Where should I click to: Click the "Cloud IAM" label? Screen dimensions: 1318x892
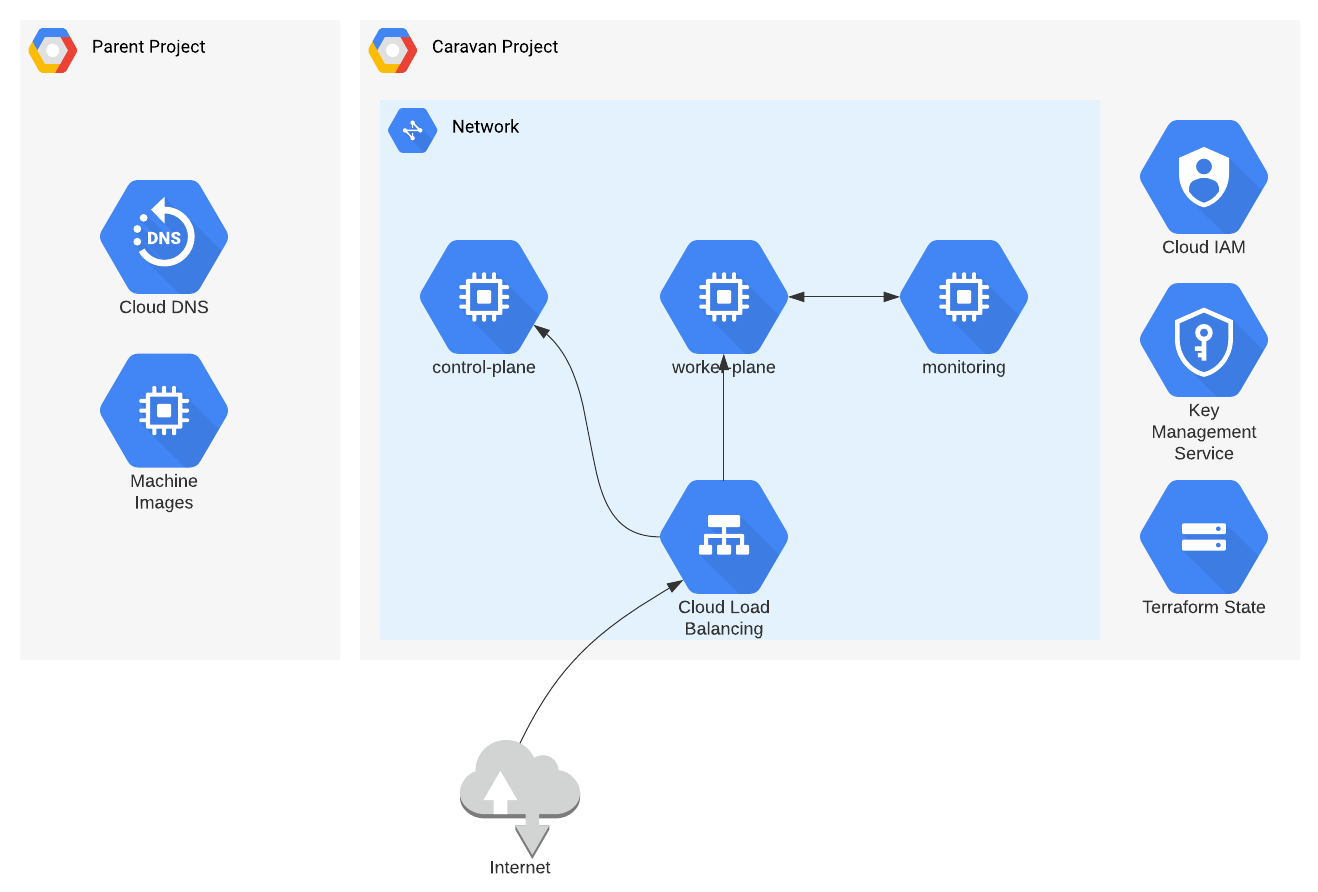[1204, 247]
